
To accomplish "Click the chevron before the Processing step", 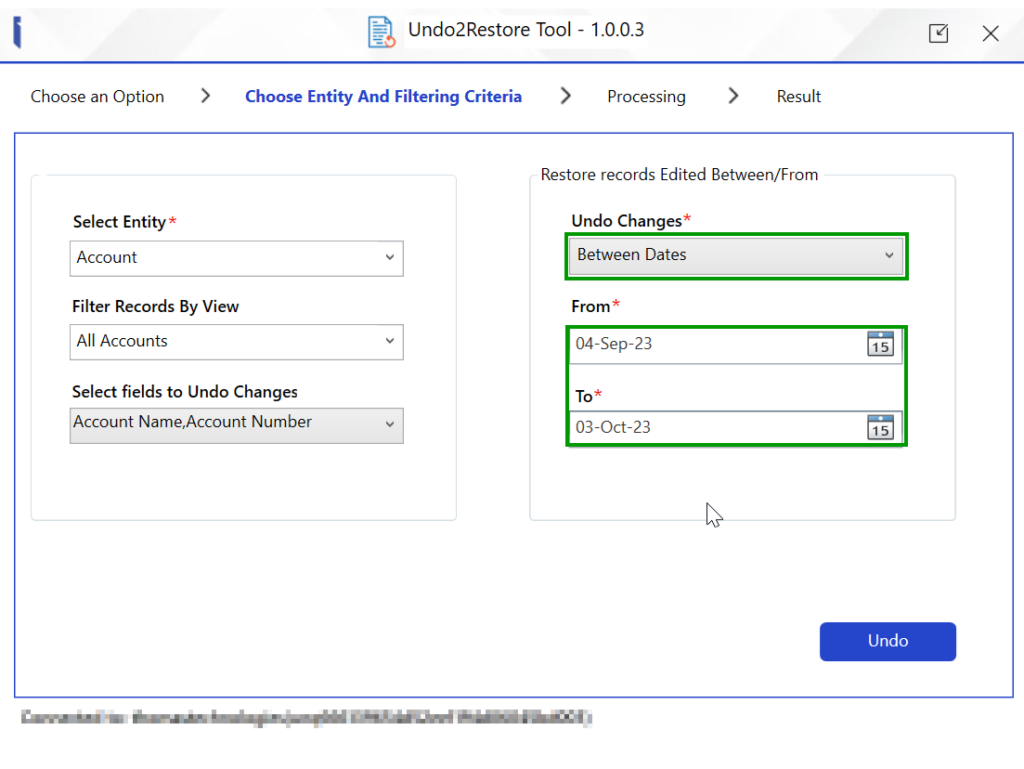I will [565, 95].
